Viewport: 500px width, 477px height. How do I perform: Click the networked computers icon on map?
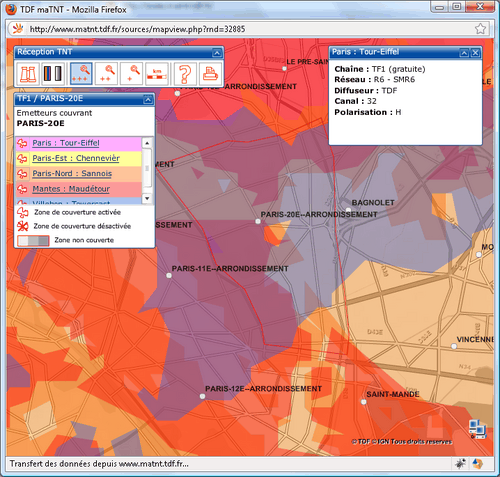pos(477,429)
